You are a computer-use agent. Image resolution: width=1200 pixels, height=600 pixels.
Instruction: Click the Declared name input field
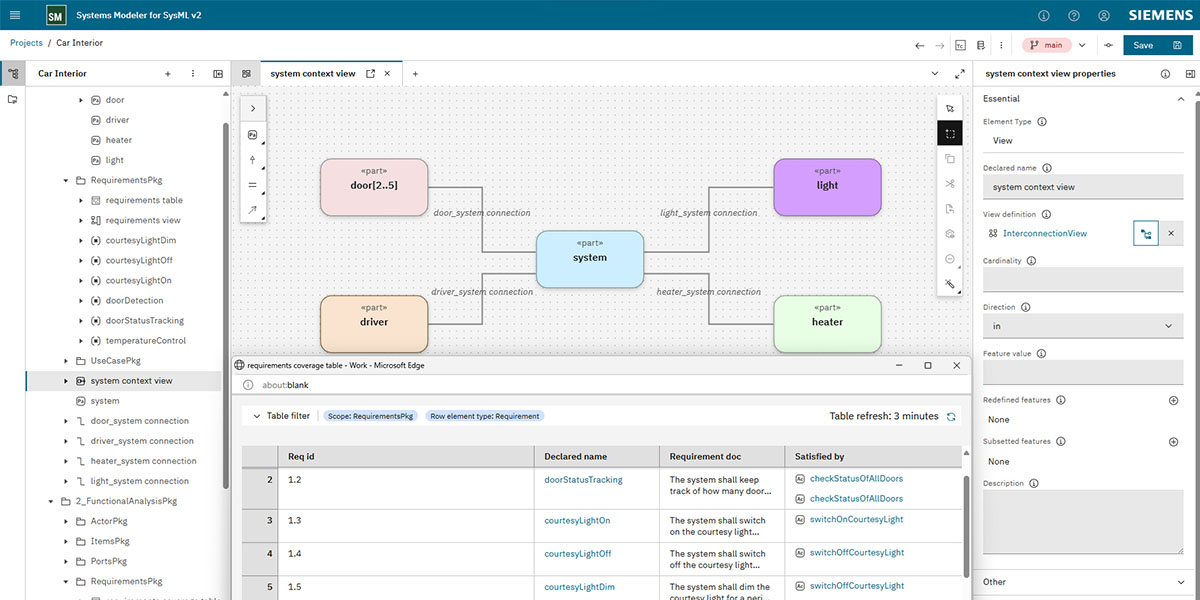coord(1083,187)
